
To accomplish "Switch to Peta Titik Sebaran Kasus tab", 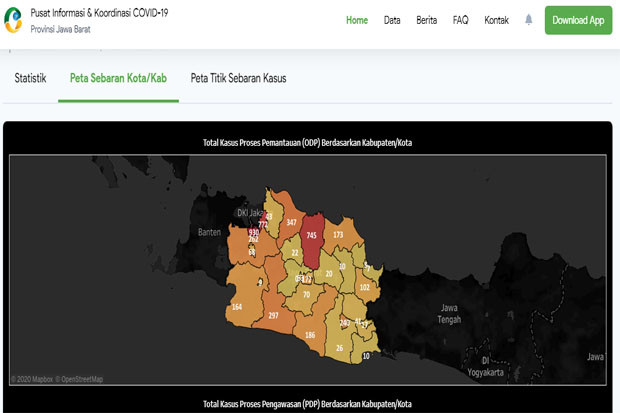I will (x=238, y=78).
